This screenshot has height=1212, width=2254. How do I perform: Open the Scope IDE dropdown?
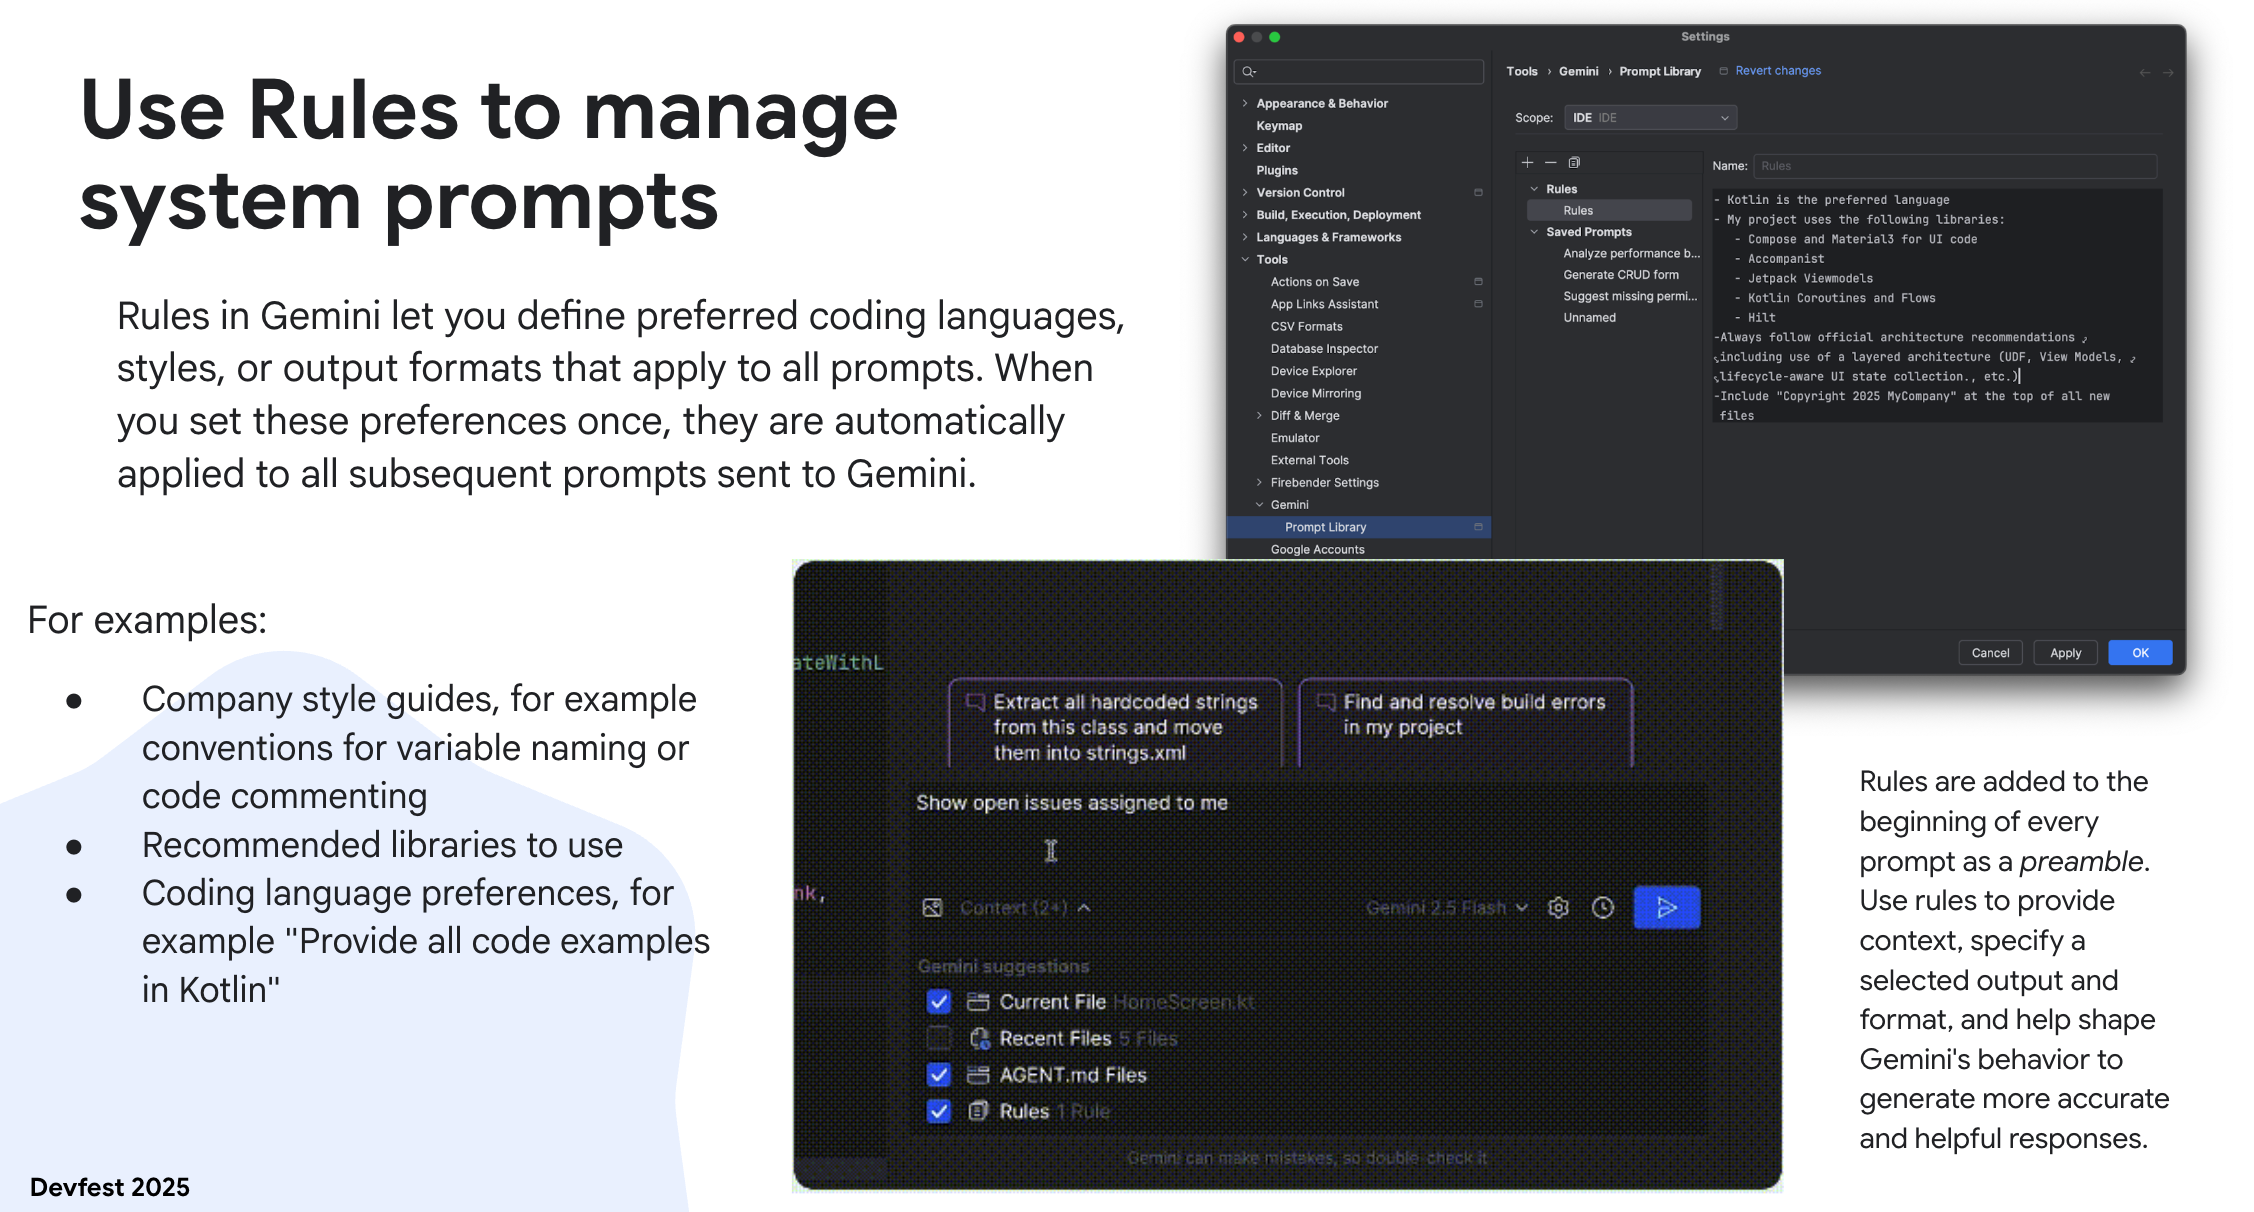[x=1650, y=118]
